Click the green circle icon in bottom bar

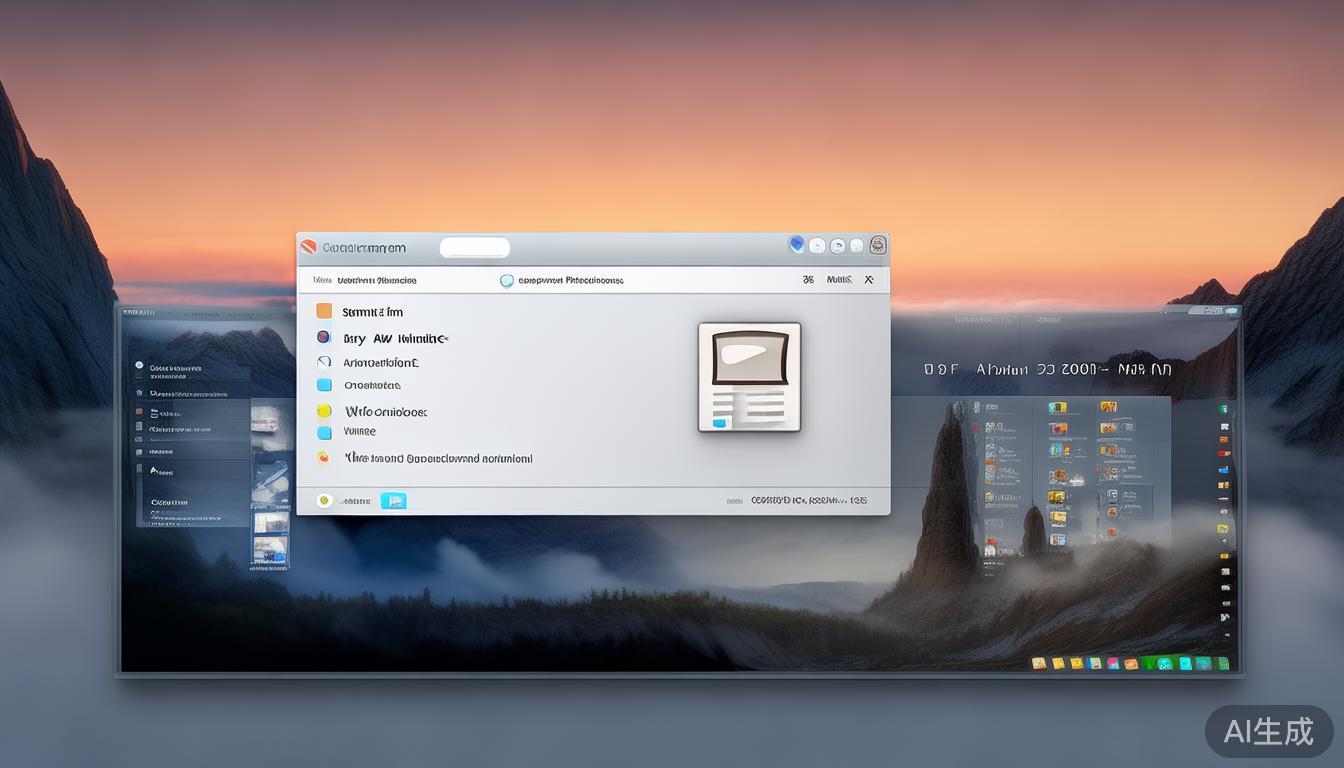click(x=324, y=501)
